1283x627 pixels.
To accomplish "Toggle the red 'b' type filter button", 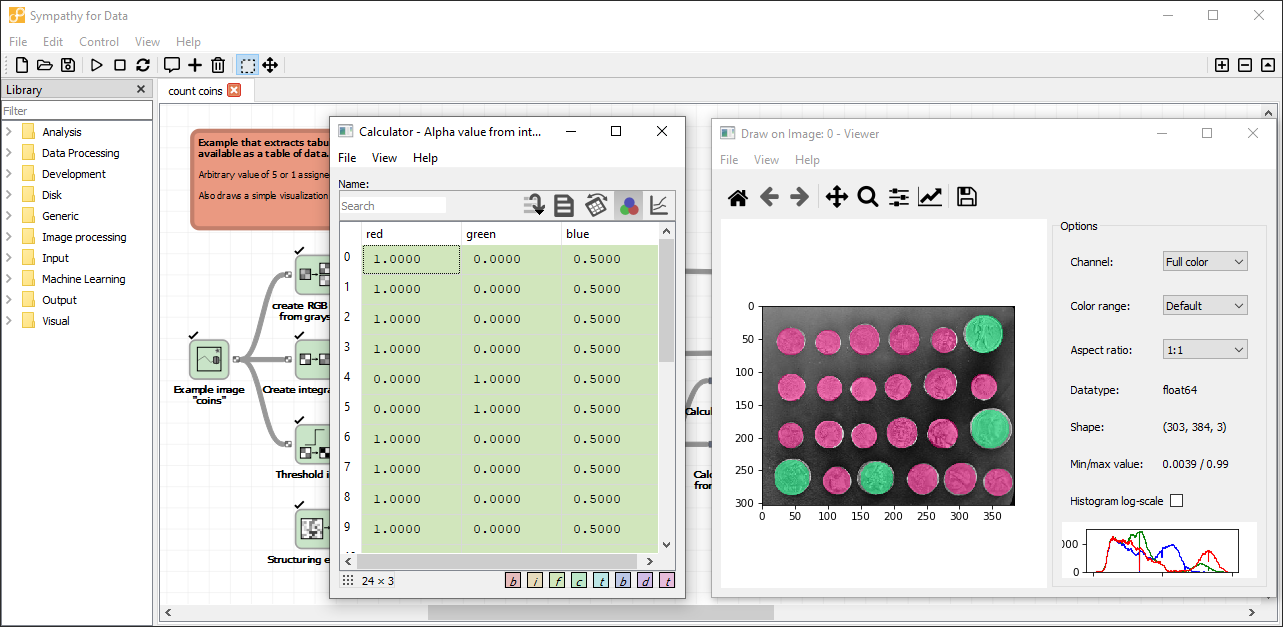I will (x=513, y=580).
